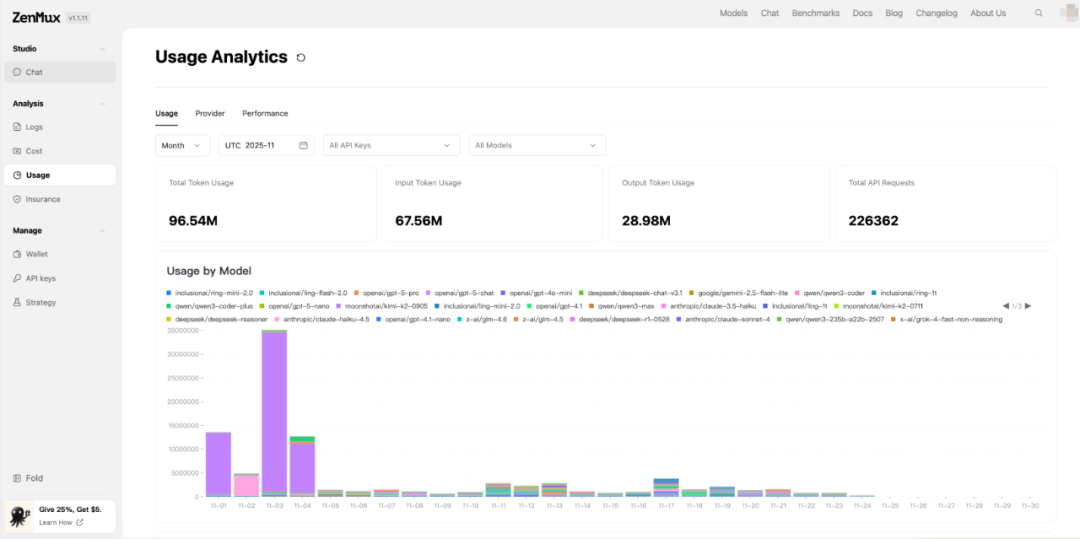Click the Learn How promo link
Viewport: 1080px width, 539px height.
(x=61, y=522)
